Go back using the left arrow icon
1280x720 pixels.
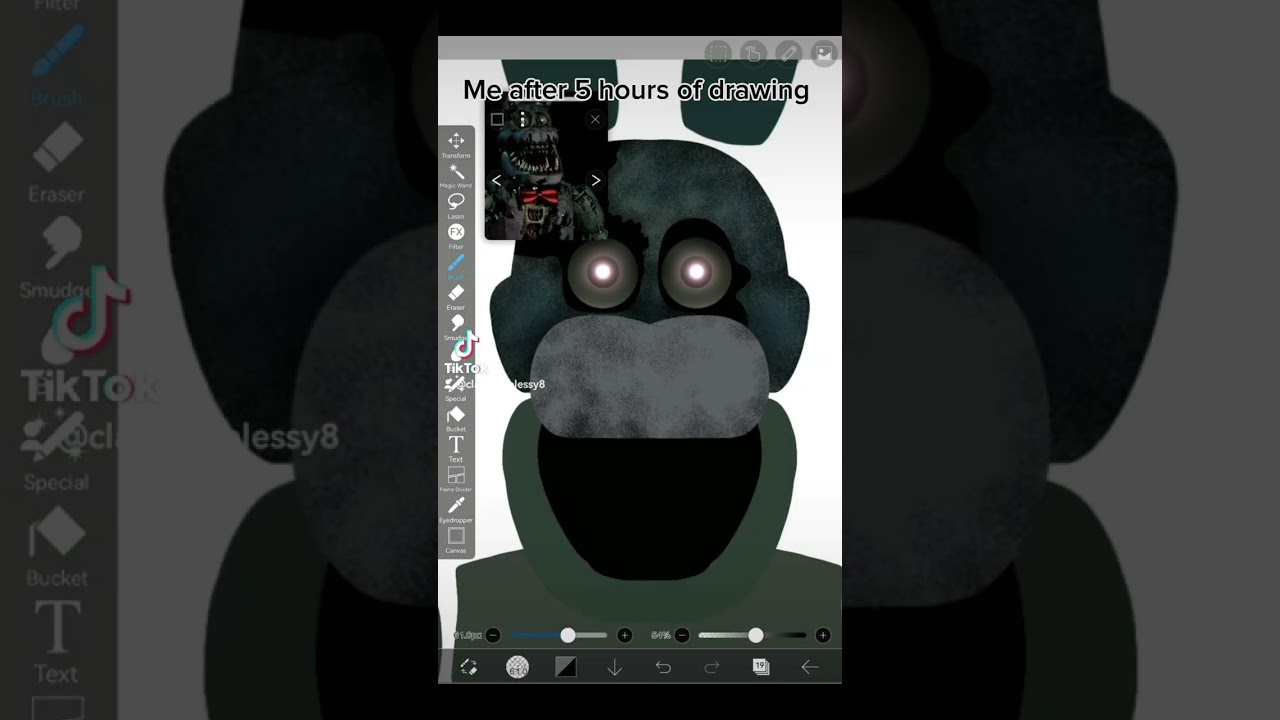click(x=810, y=667)
